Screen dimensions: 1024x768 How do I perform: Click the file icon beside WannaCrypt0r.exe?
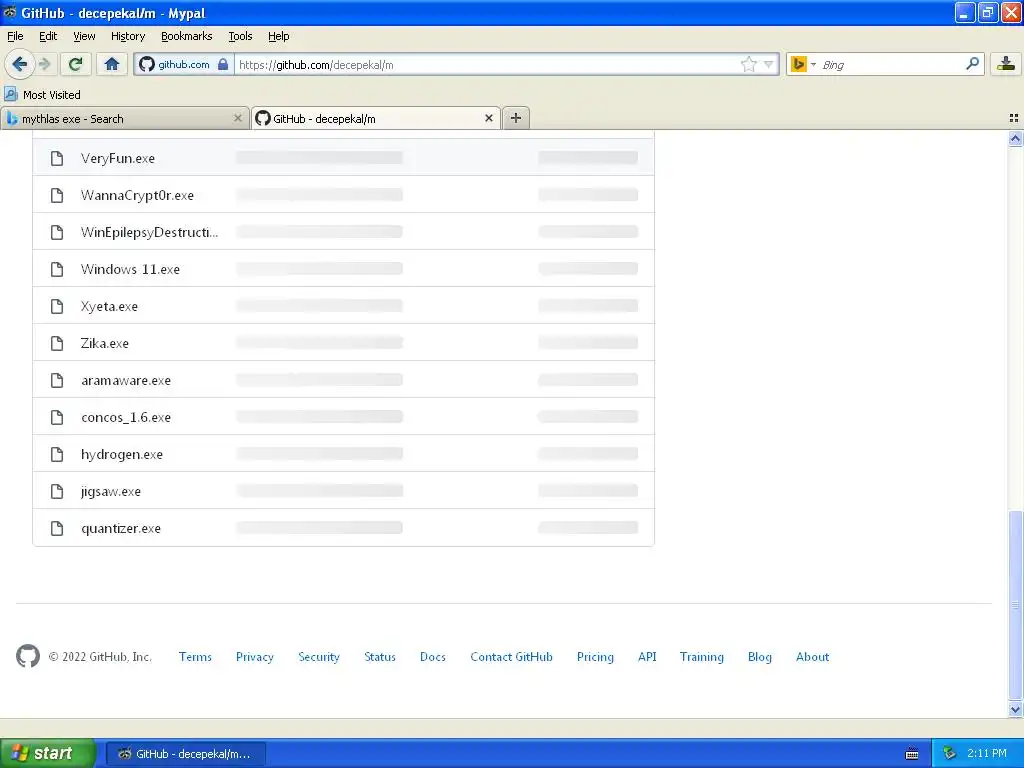click(x=57, y=195)
